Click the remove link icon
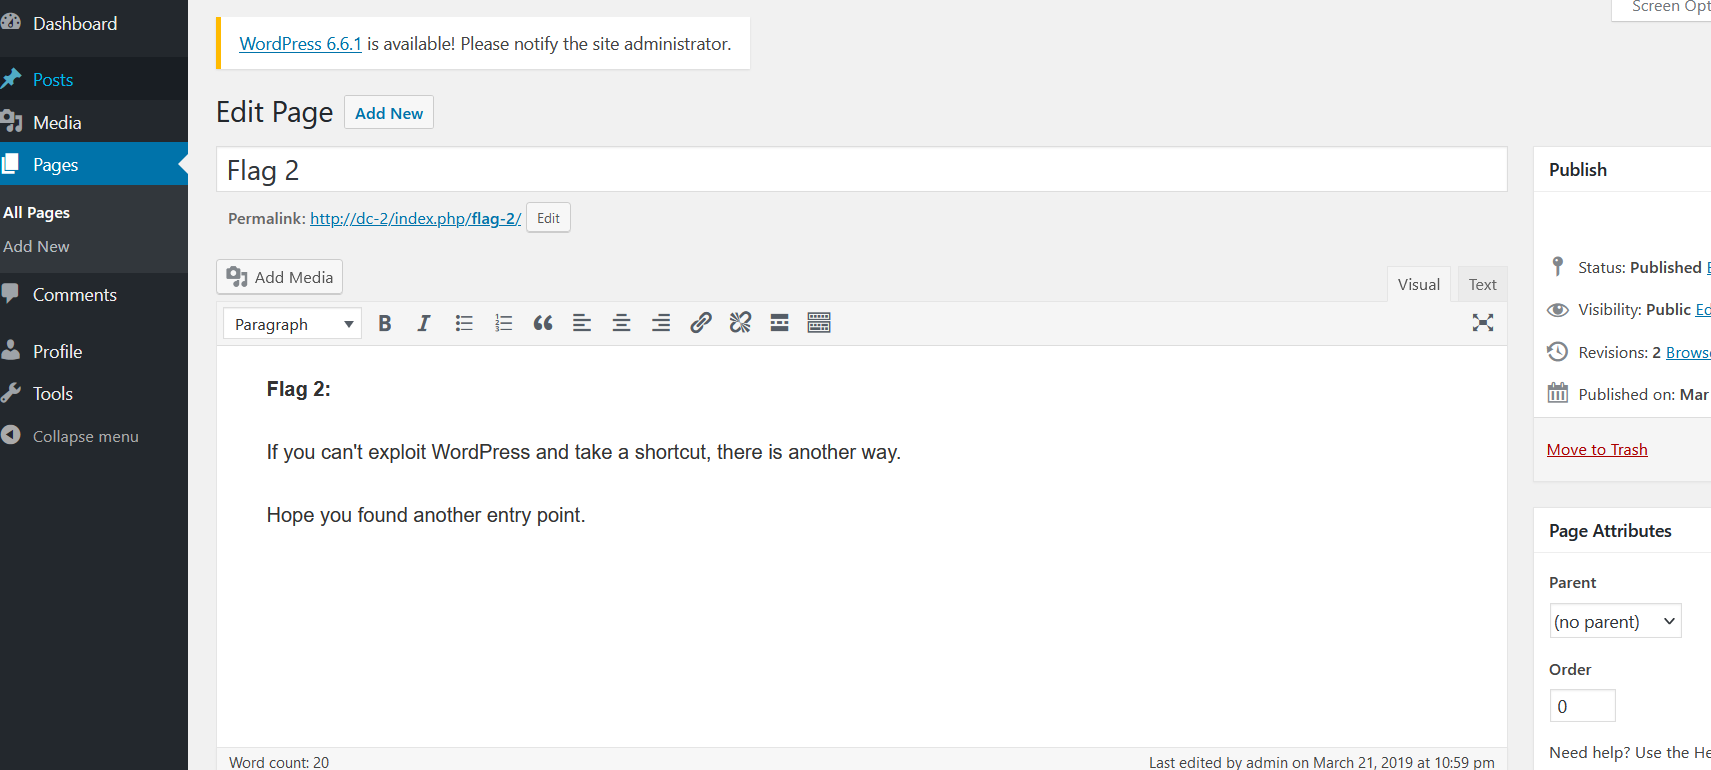 click(740, 323)
